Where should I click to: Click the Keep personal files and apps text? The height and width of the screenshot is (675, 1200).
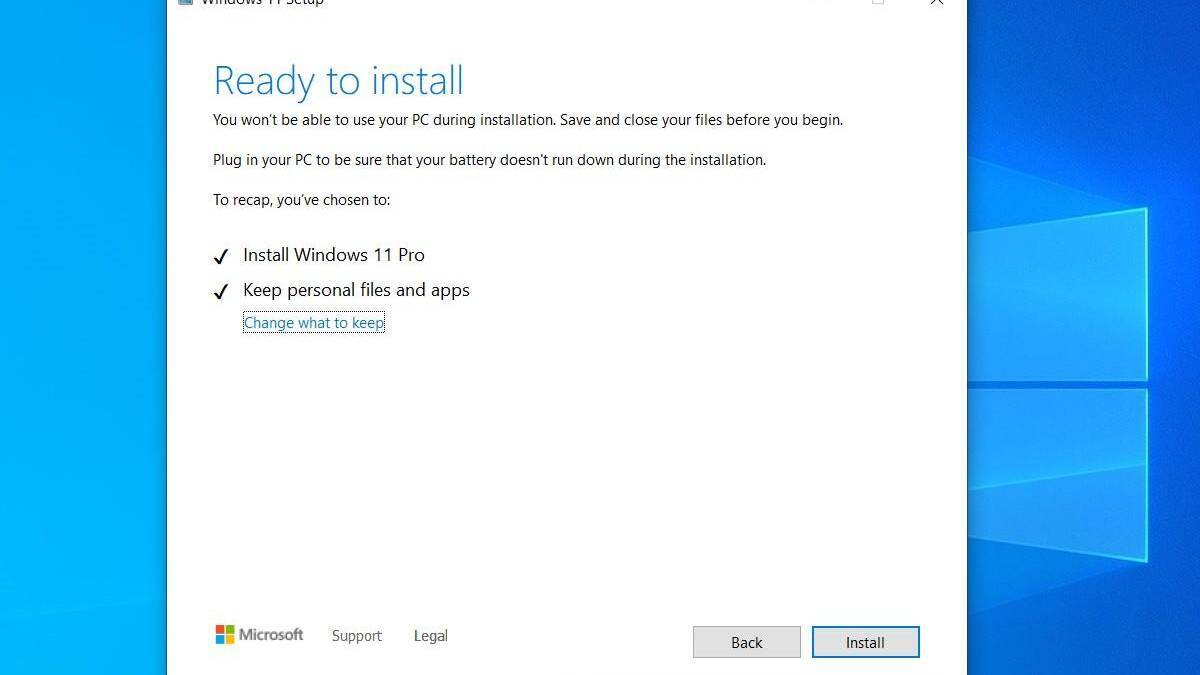point(356,290)
